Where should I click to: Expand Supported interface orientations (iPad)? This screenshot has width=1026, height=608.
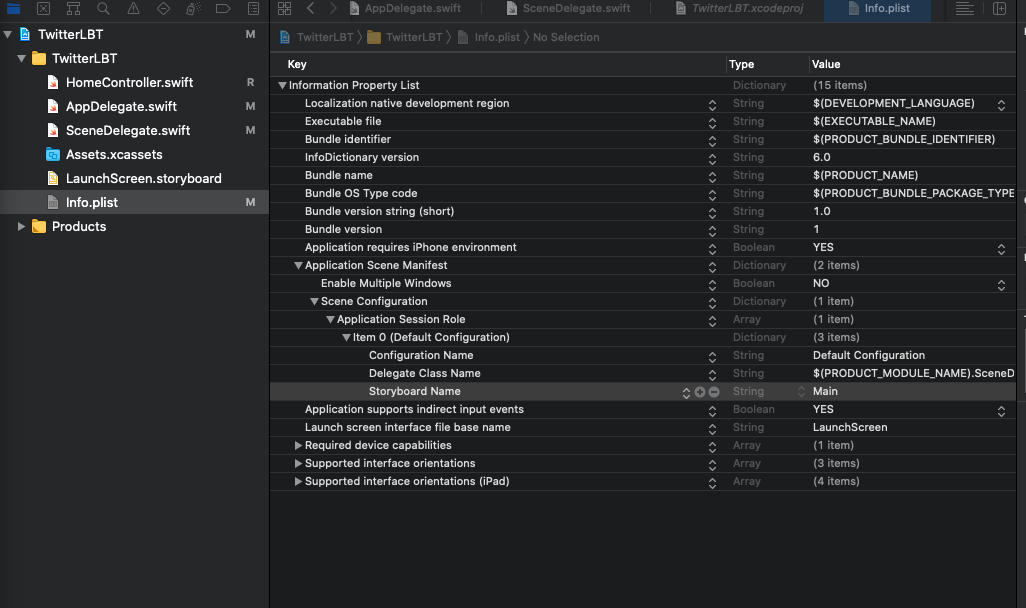point(298,482)
